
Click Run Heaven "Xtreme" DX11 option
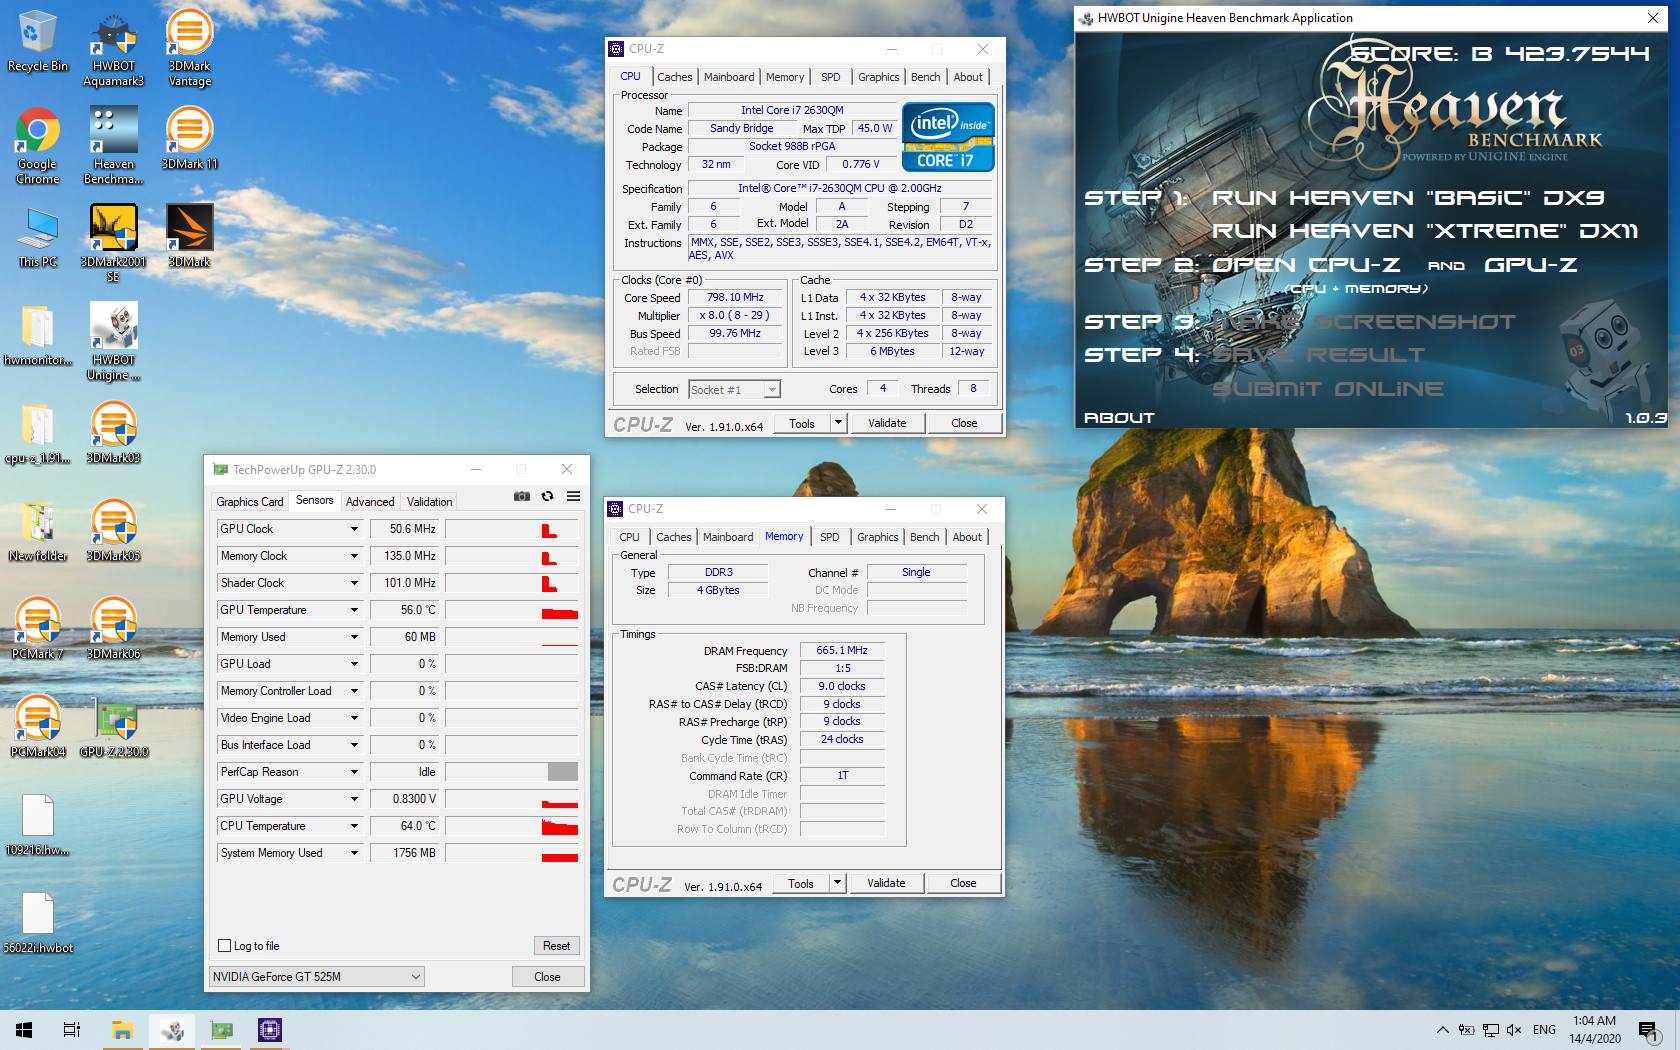coord(1425,231)
